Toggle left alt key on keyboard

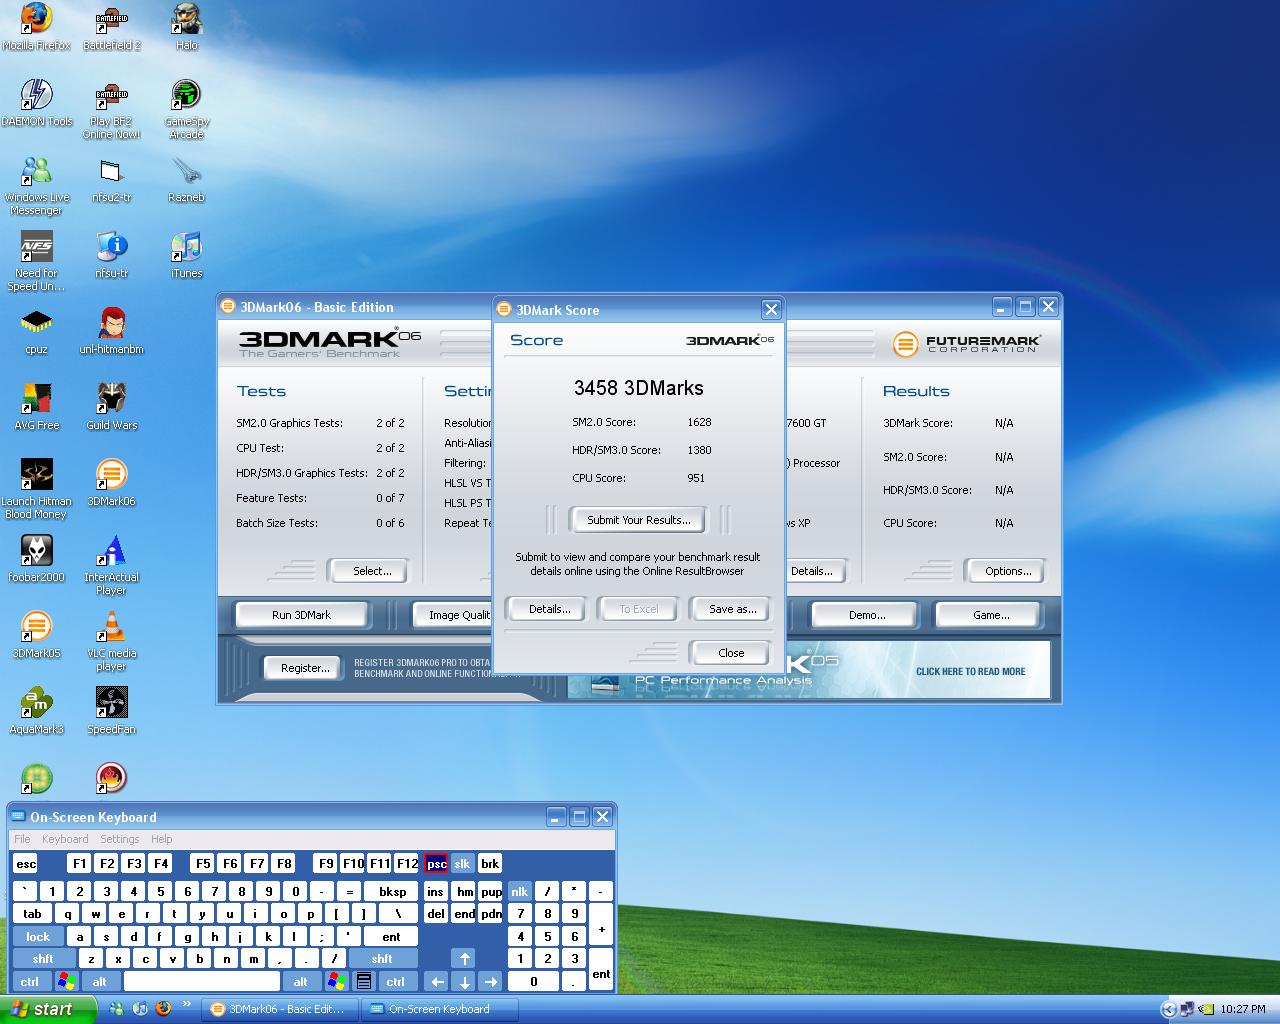pos(100,982)
